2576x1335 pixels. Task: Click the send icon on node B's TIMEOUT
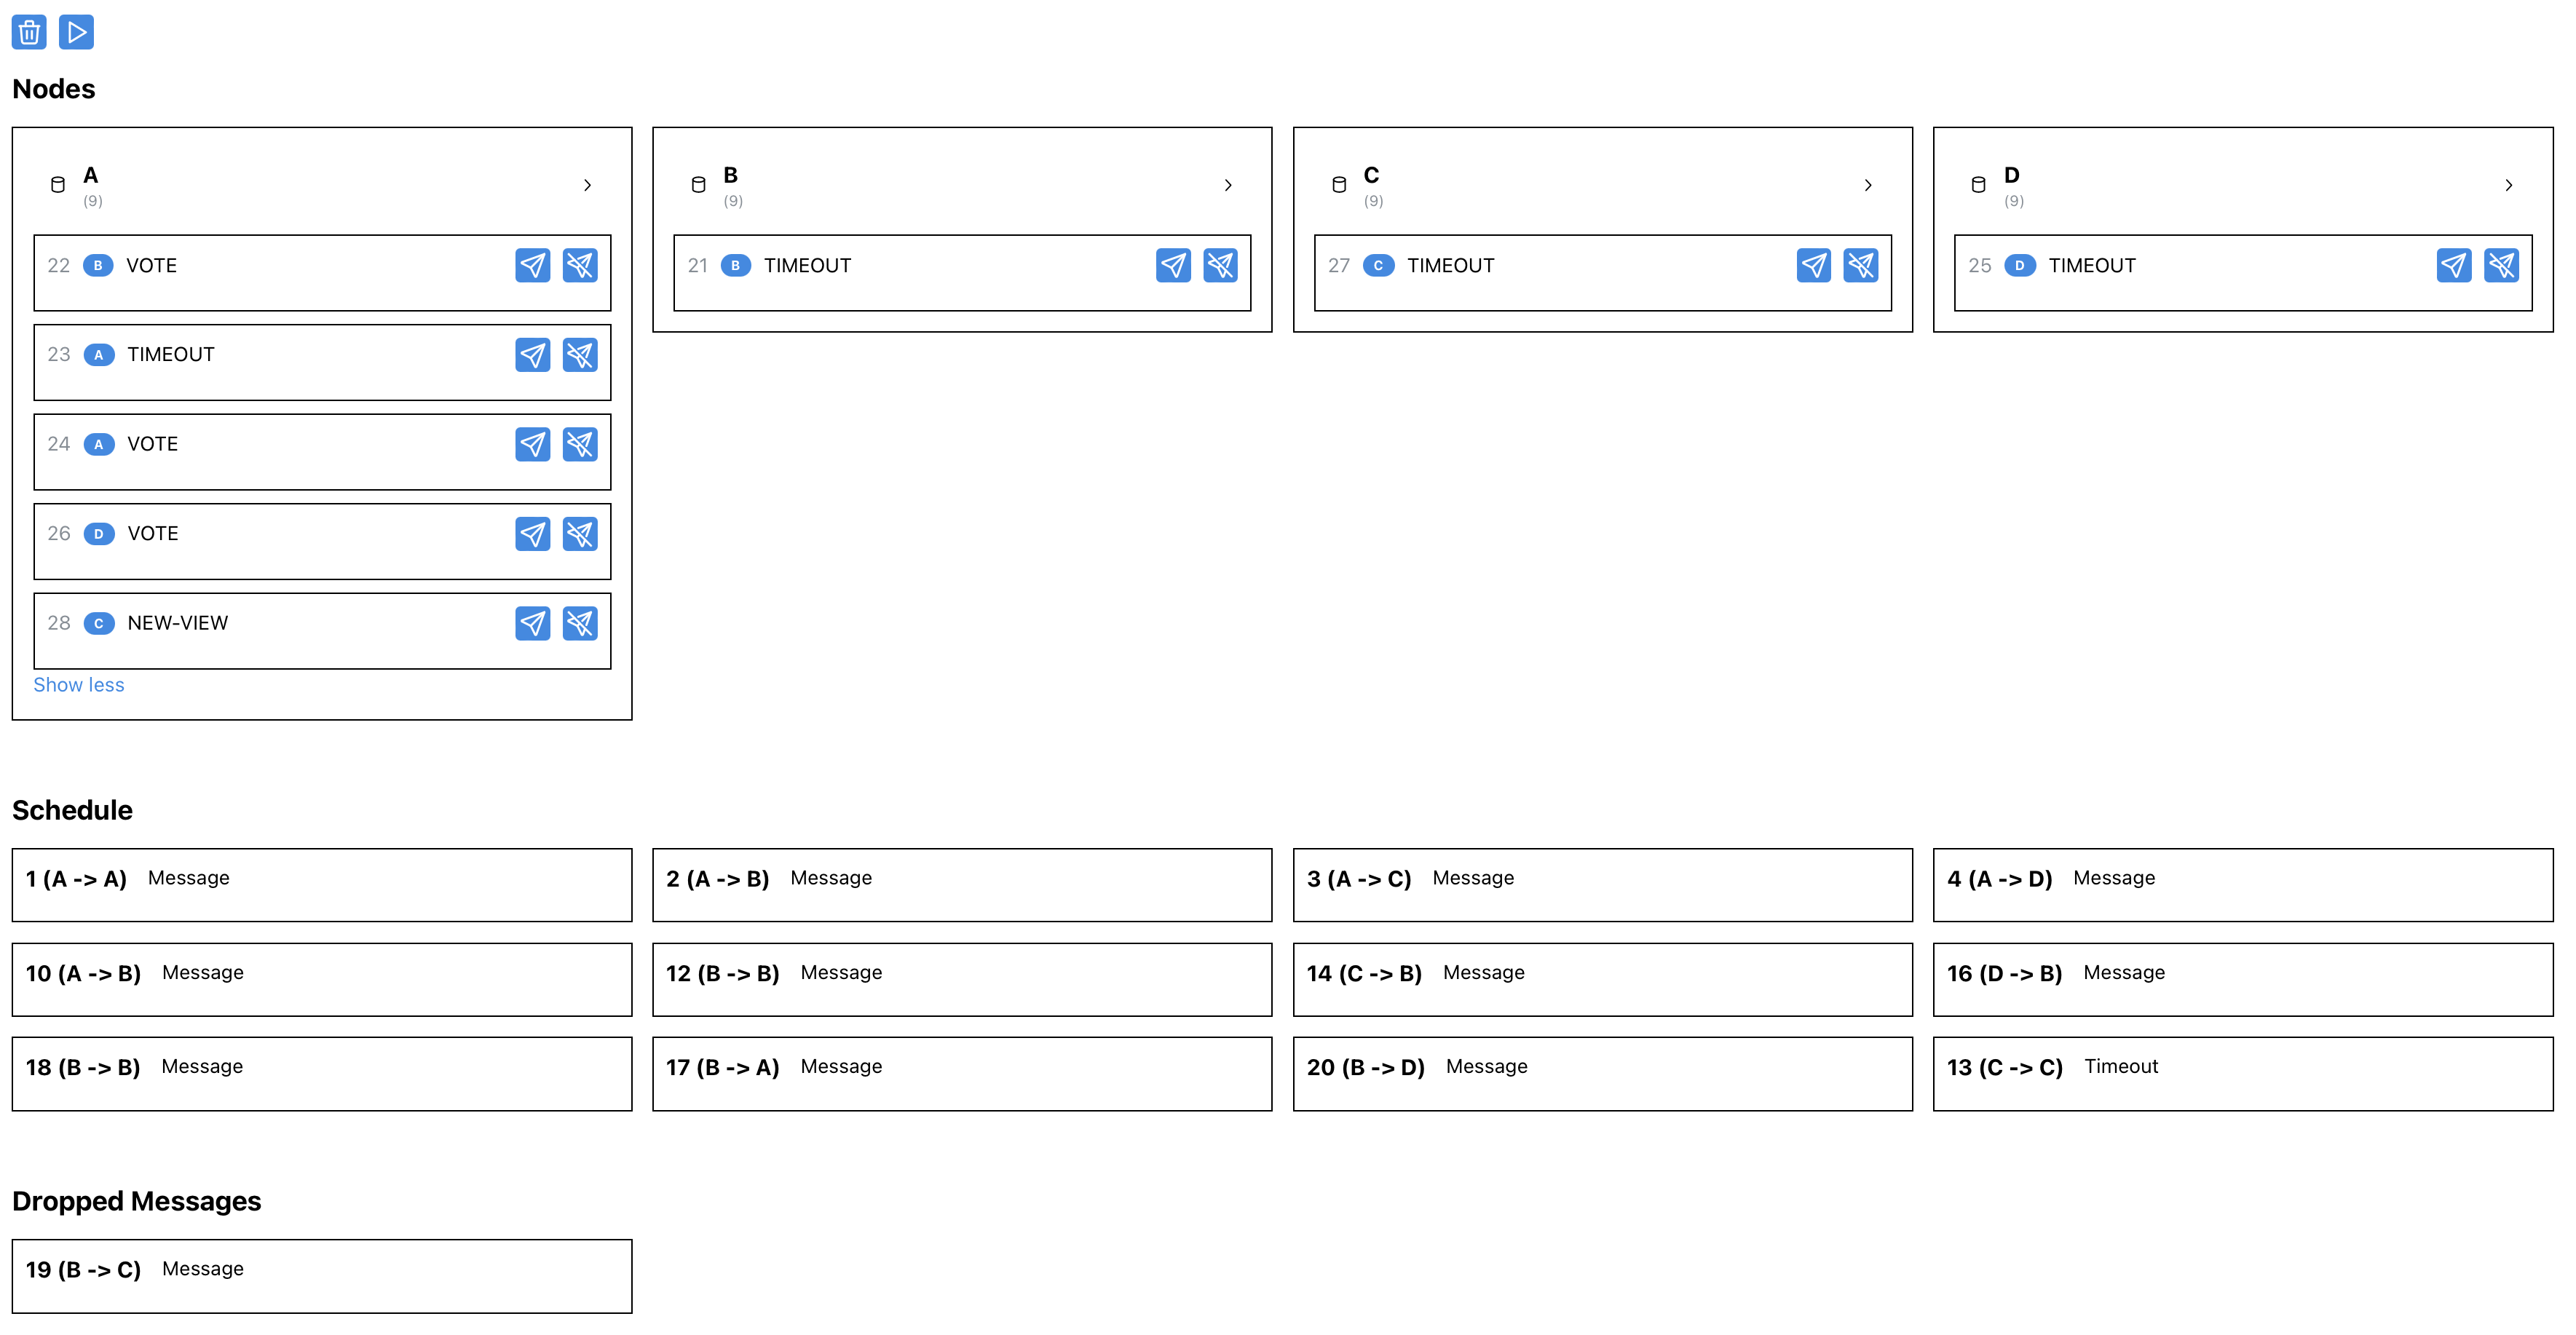(x=1174, y=266)
